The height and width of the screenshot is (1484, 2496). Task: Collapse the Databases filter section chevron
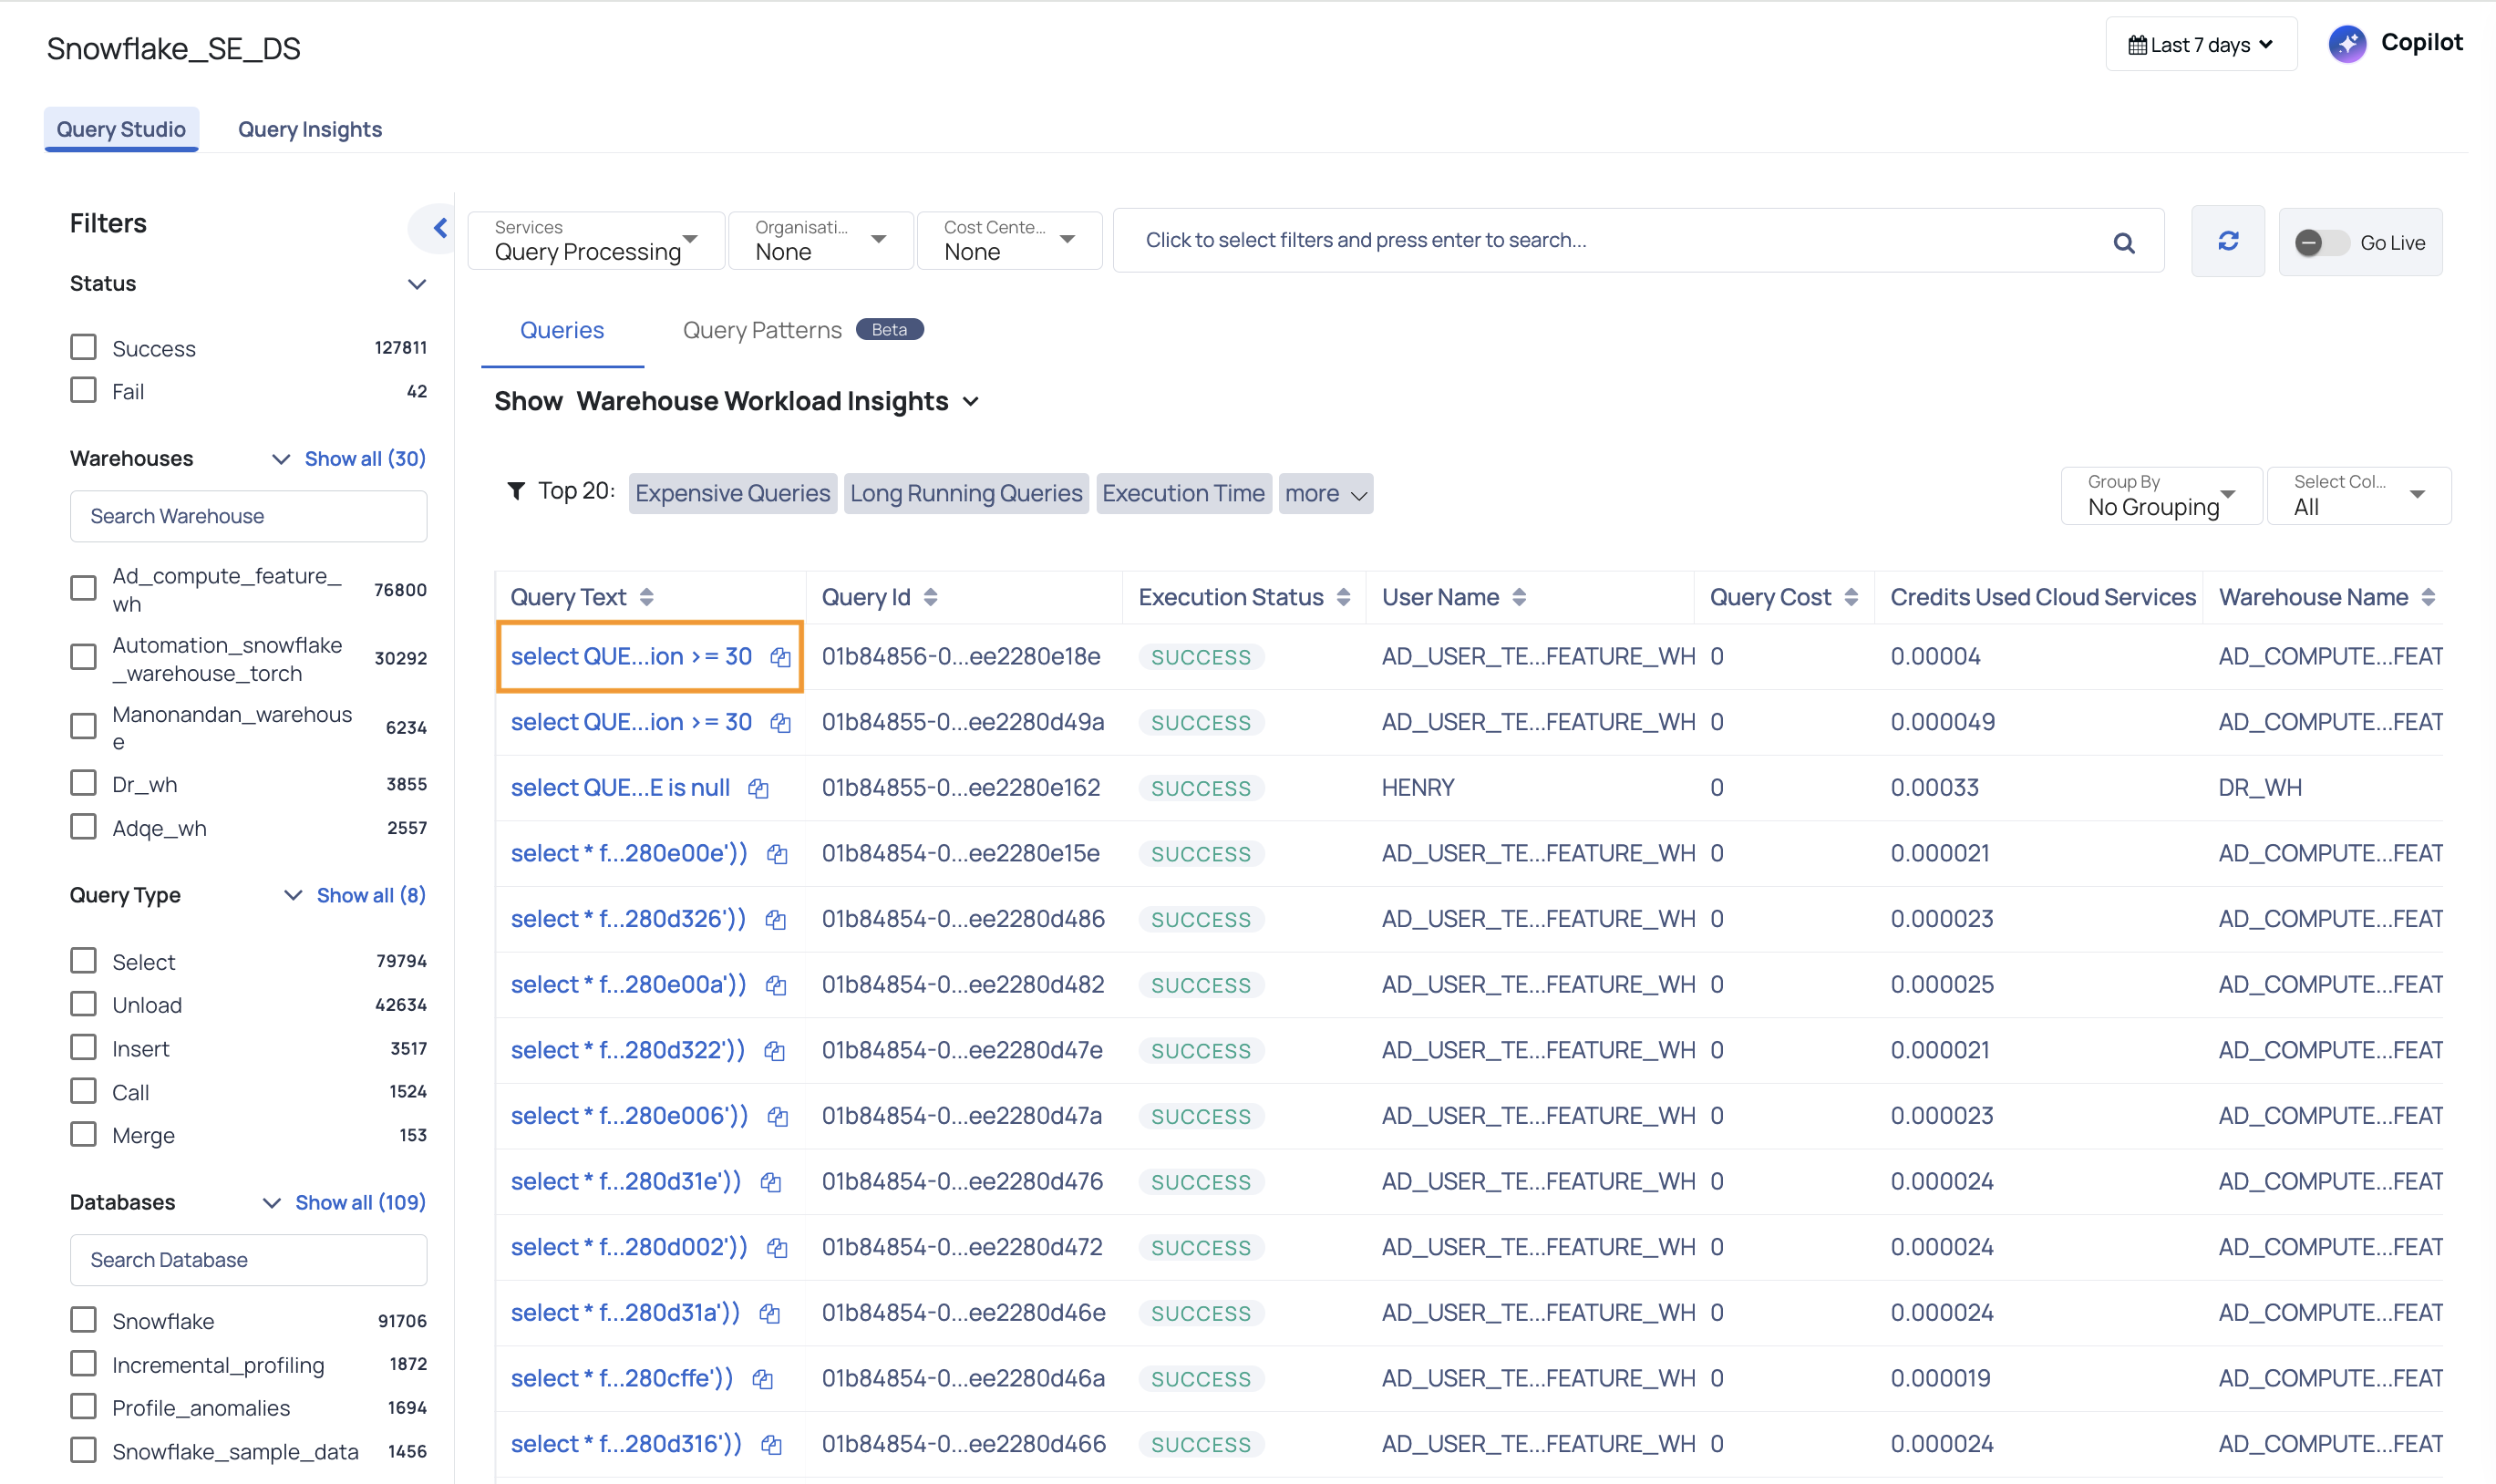point(271,1203)
